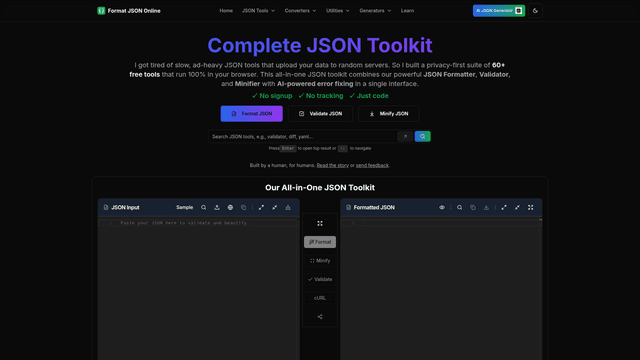Click the Formatted JSON output area
This screenshot has width=640, height=360.
pyautogui.click(x=441, y=289)
